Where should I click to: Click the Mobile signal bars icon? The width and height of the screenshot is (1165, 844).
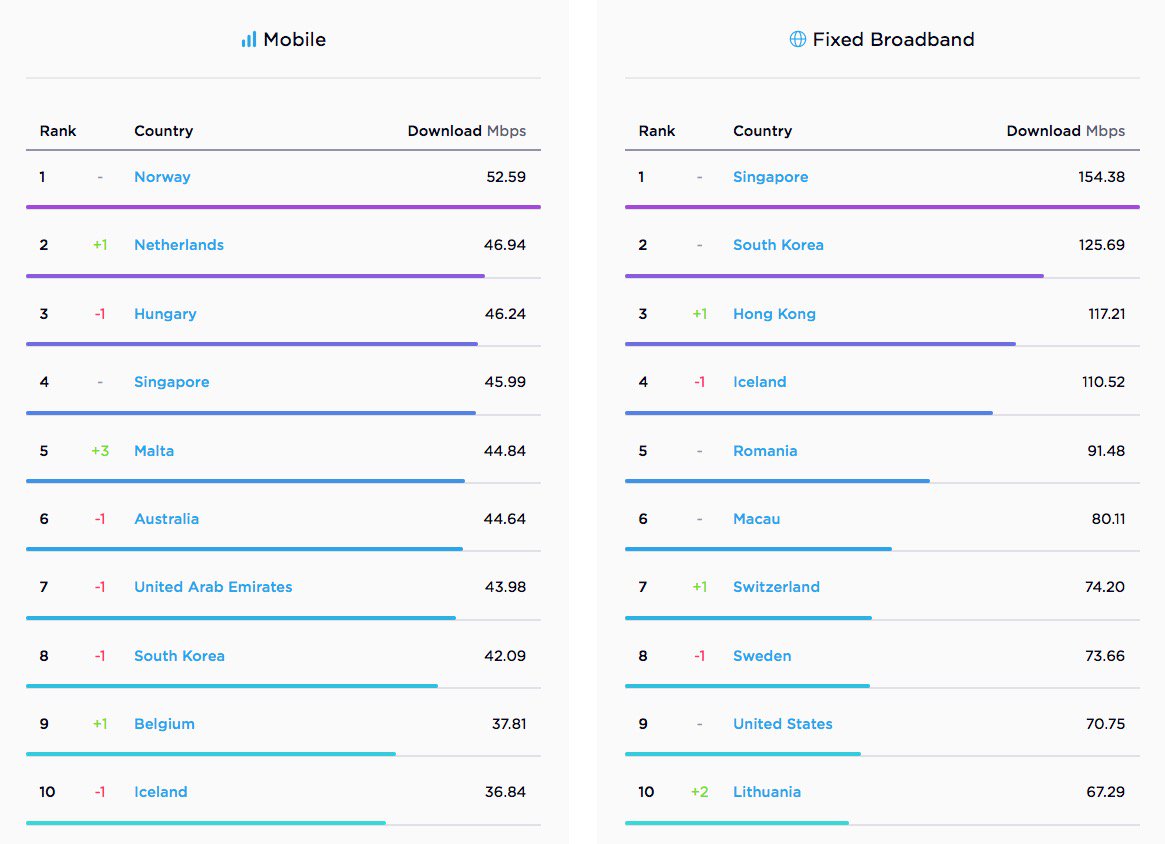(249, 40)
